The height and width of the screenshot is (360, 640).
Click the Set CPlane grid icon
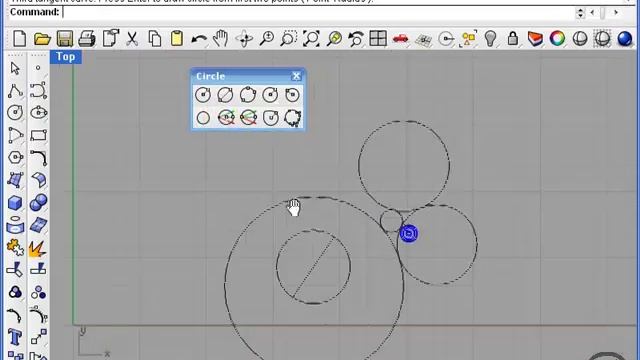pyautogui.click(x=423, y=40)
